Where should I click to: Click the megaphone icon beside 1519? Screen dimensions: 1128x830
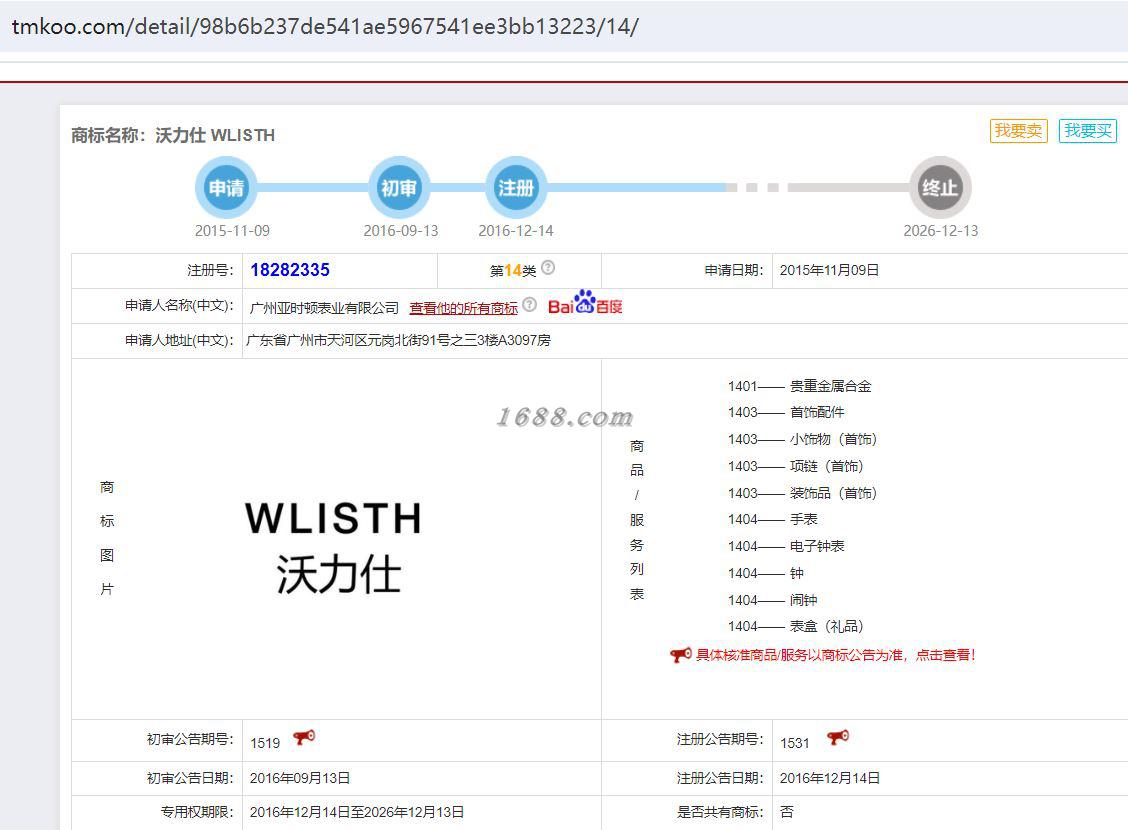coord(304,737)
